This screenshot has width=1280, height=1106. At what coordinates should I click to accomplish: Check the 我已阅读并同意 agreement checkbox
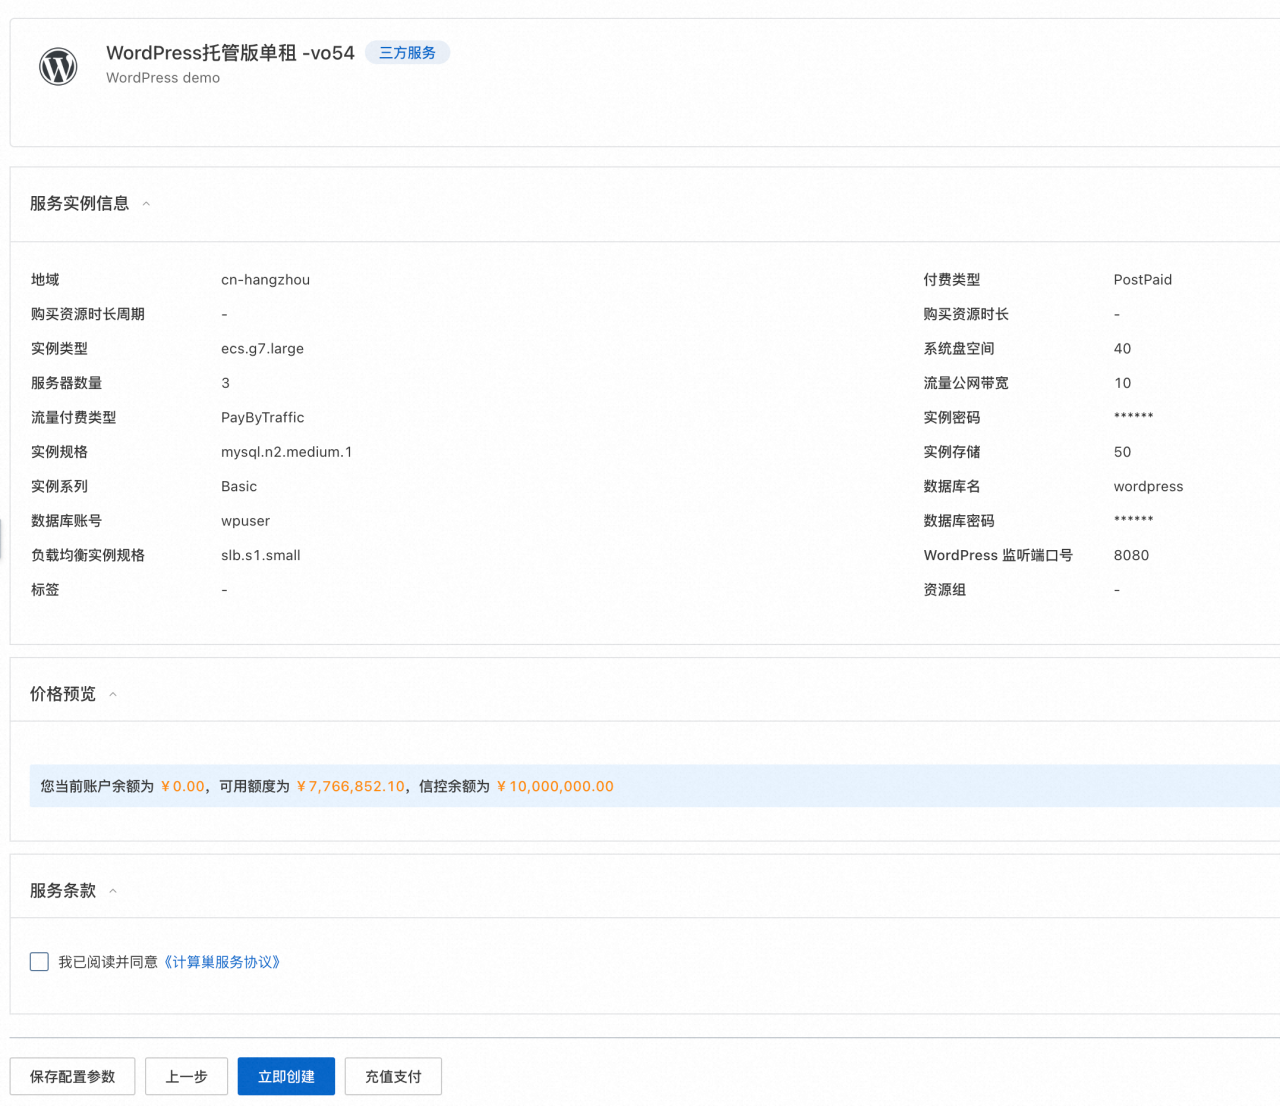tap(40, 962)
